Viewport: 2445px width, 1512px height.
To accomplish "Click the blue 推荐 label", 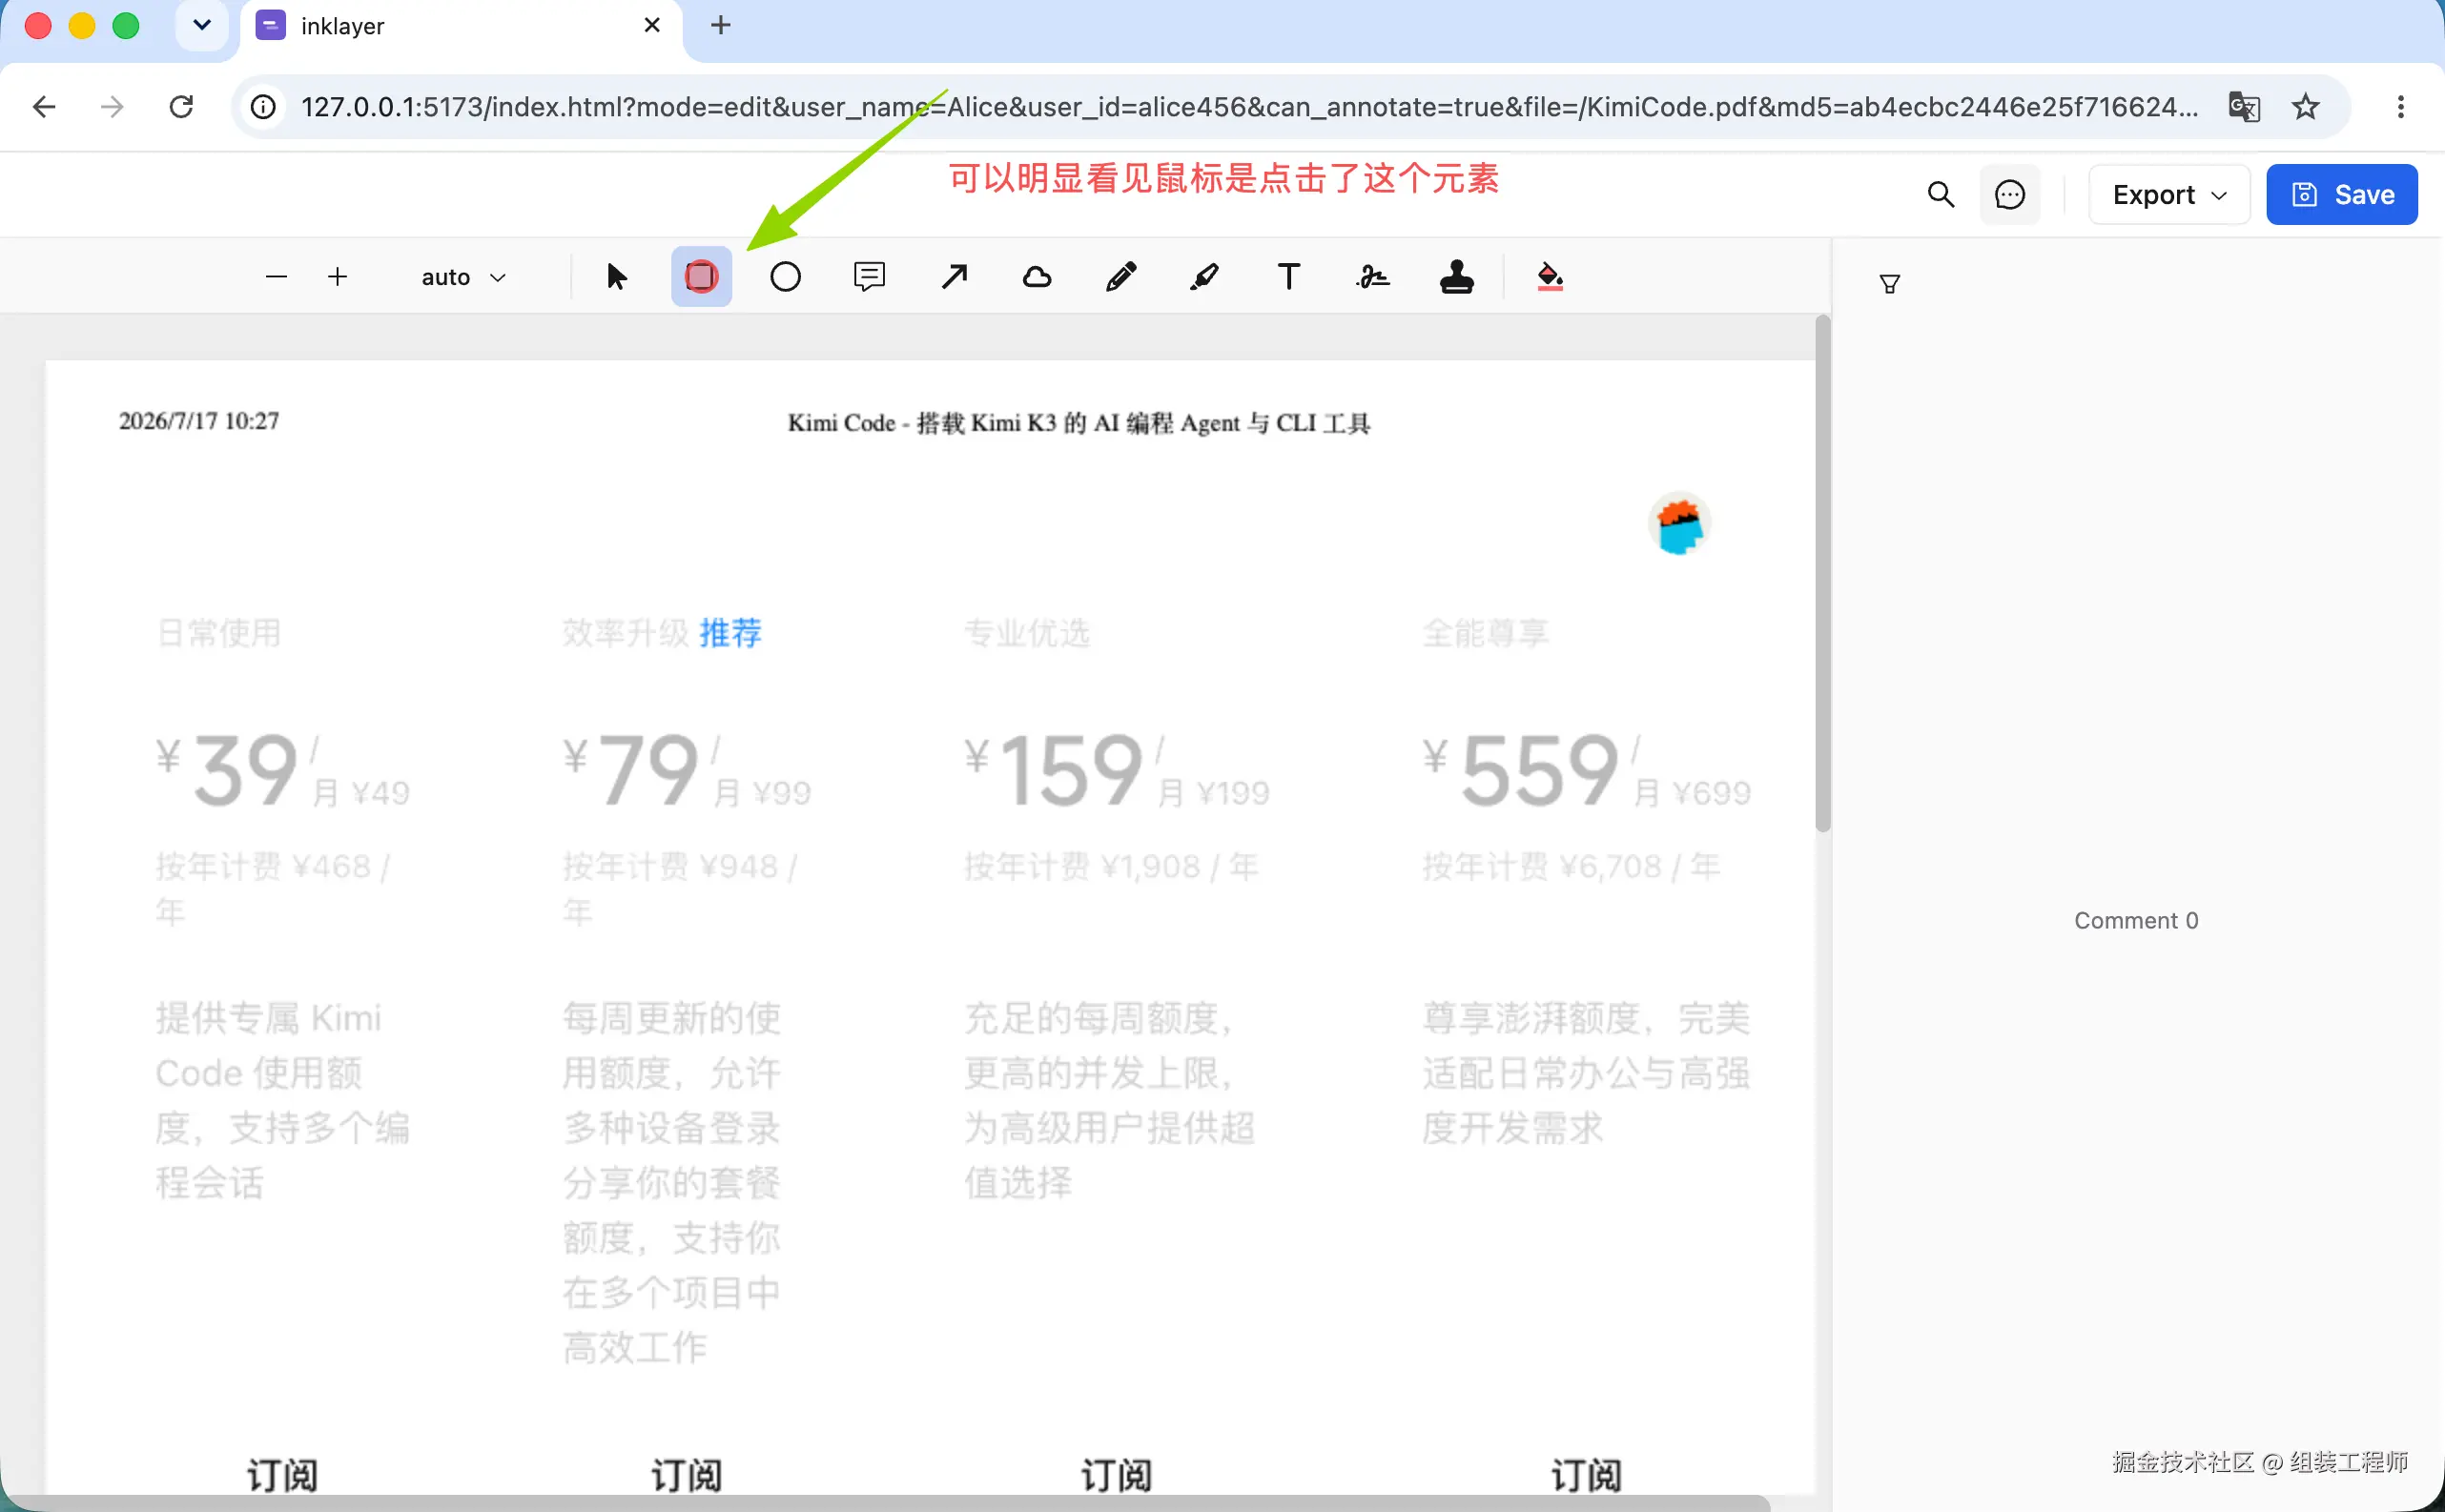I will coord(730,633).
